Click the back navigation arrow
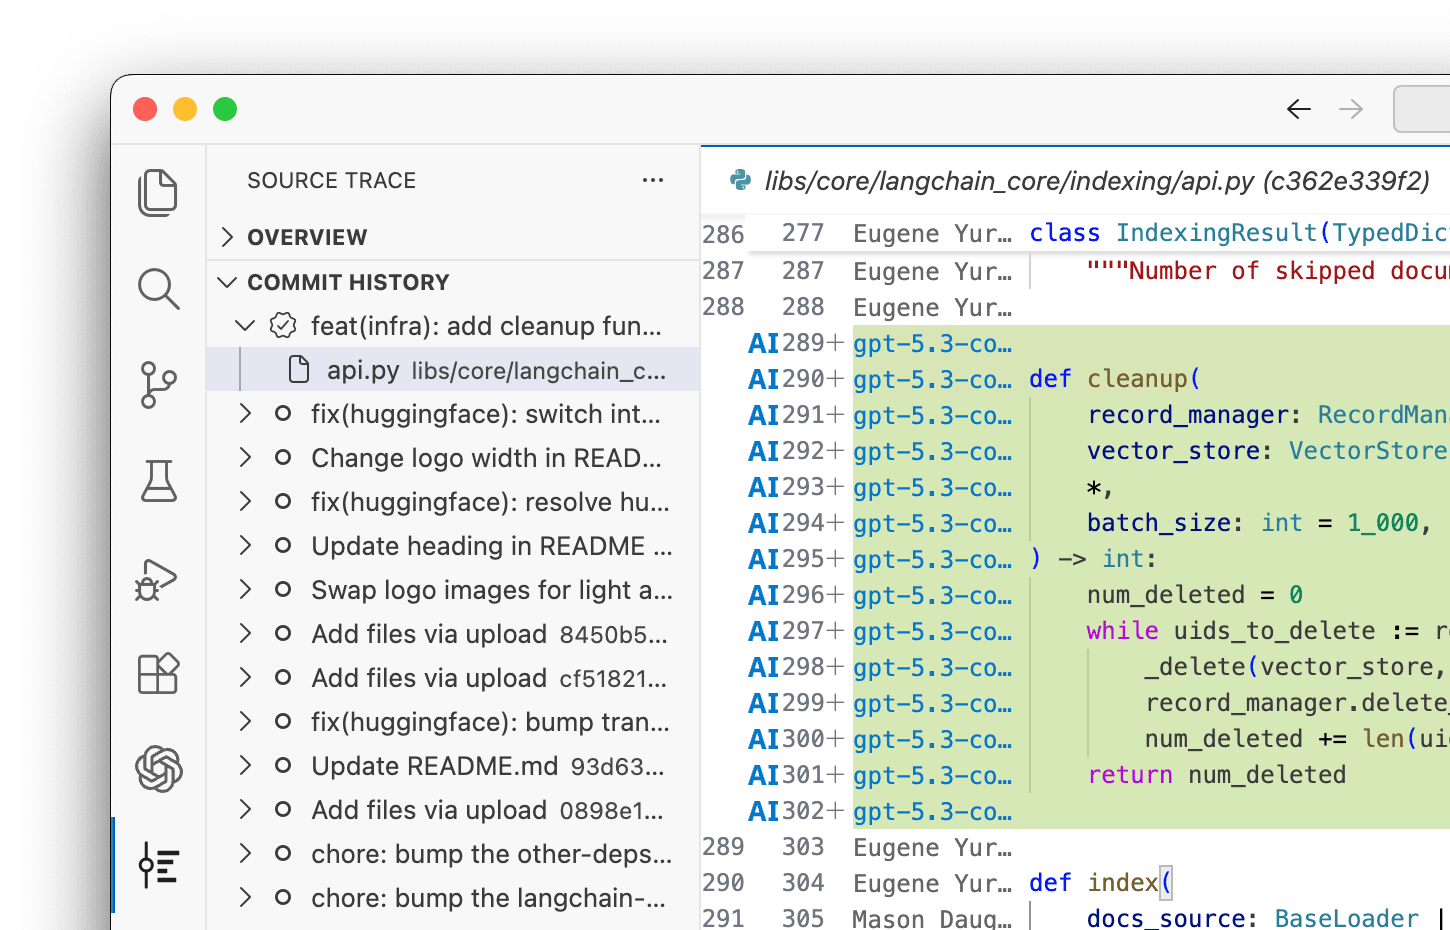The image size is (1450, 930). pyautogui.click(x=1298, y=109)
